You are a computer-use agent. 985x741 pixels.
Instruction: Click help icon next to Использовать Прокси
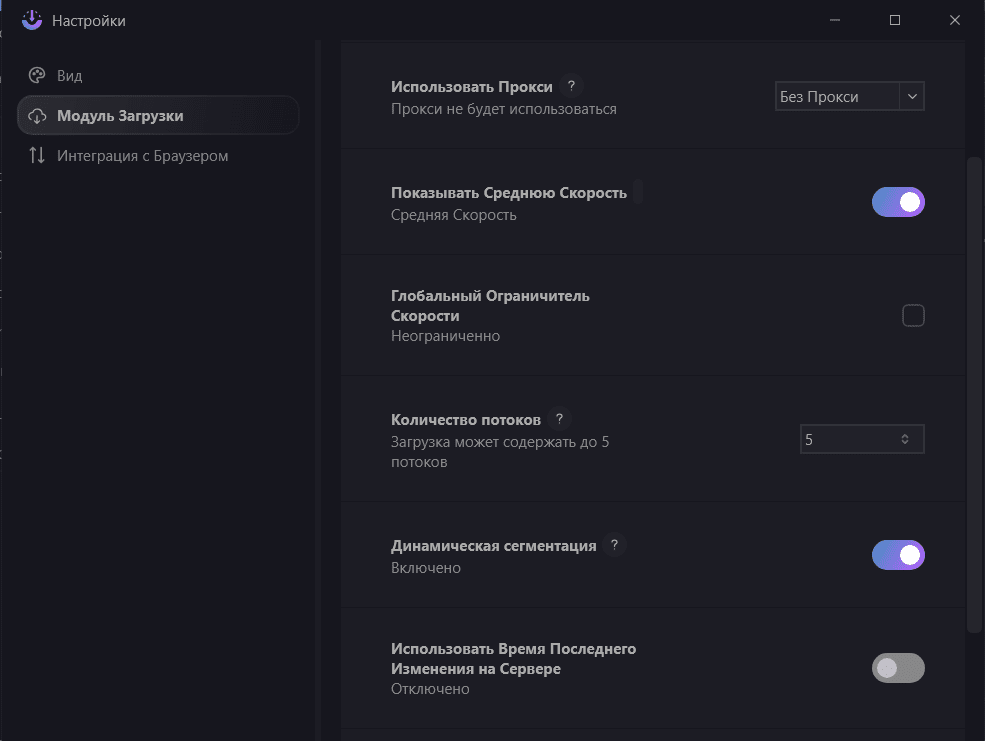pos(571,86)
